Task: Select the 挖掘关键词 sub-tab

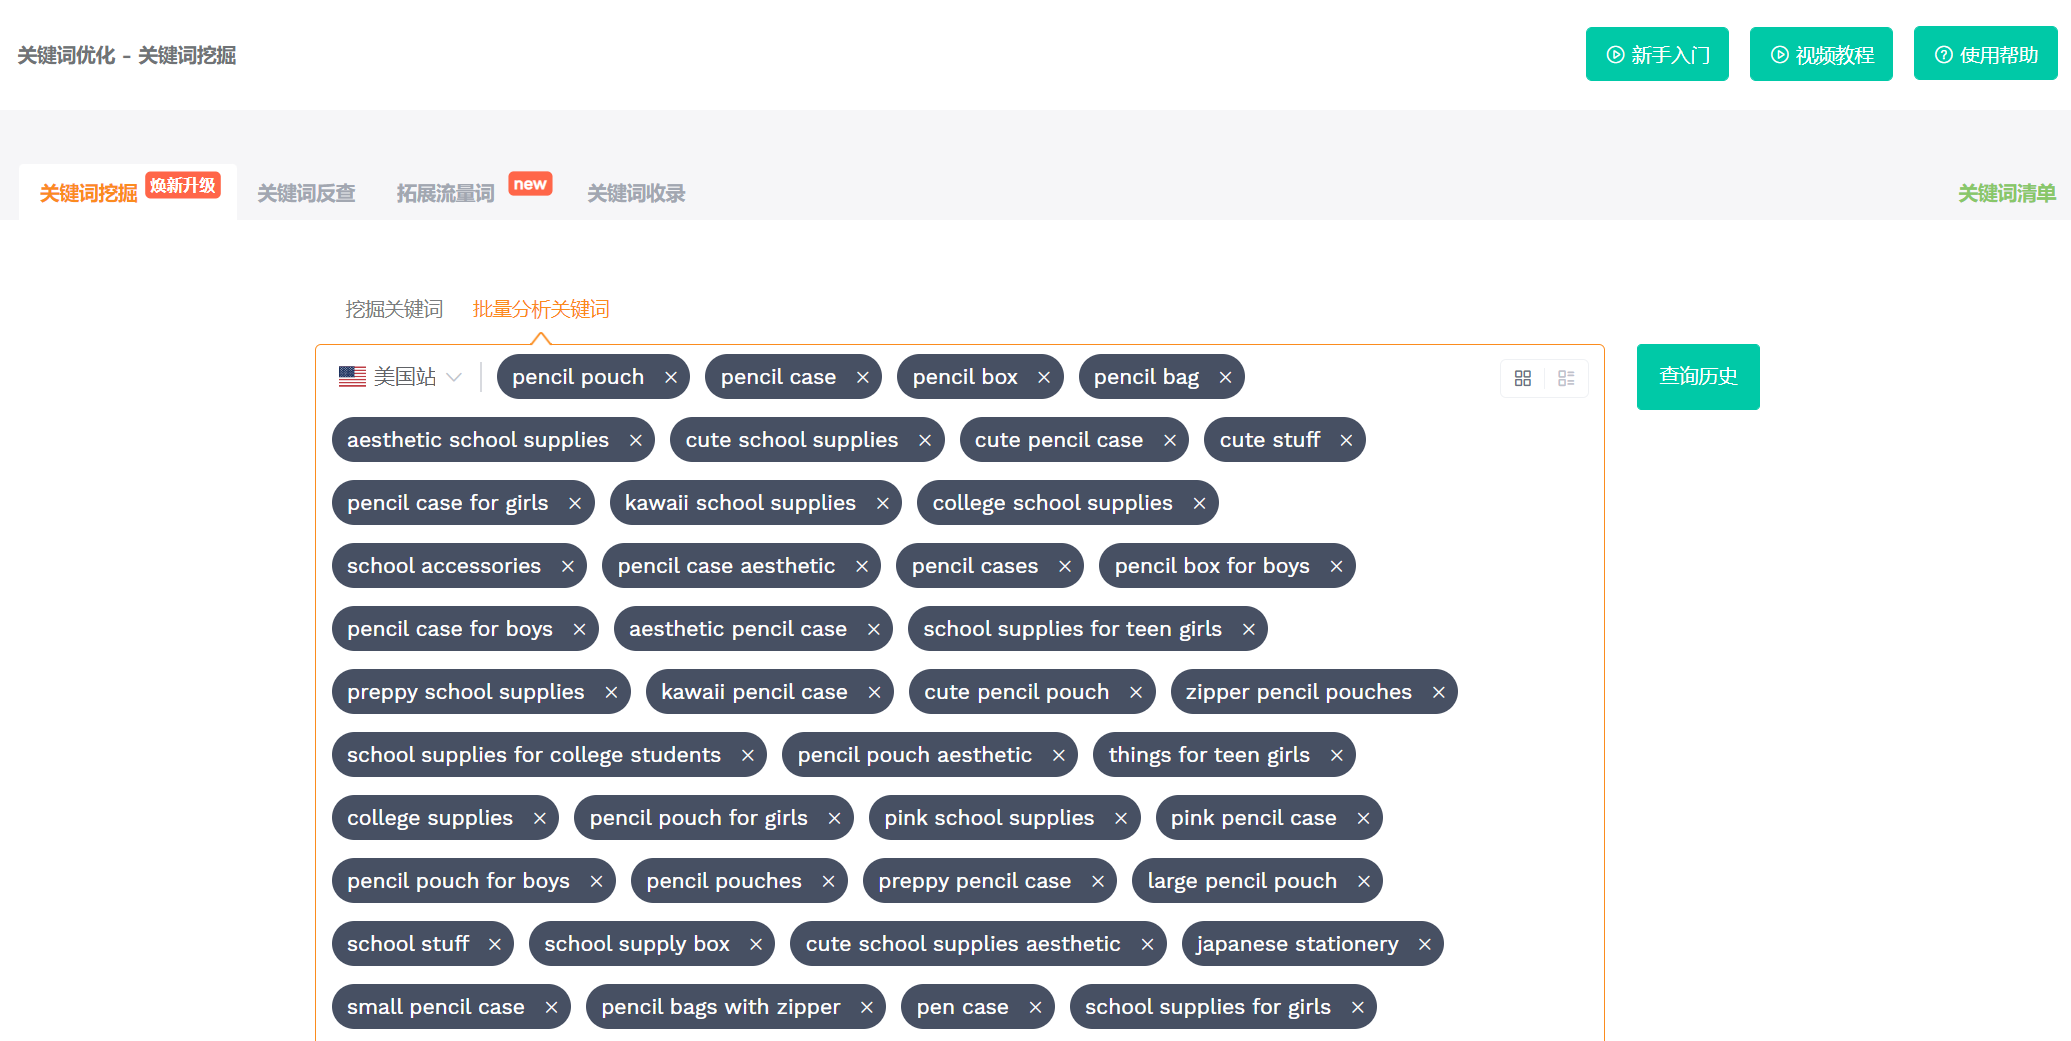Action: tap(394, 309)
